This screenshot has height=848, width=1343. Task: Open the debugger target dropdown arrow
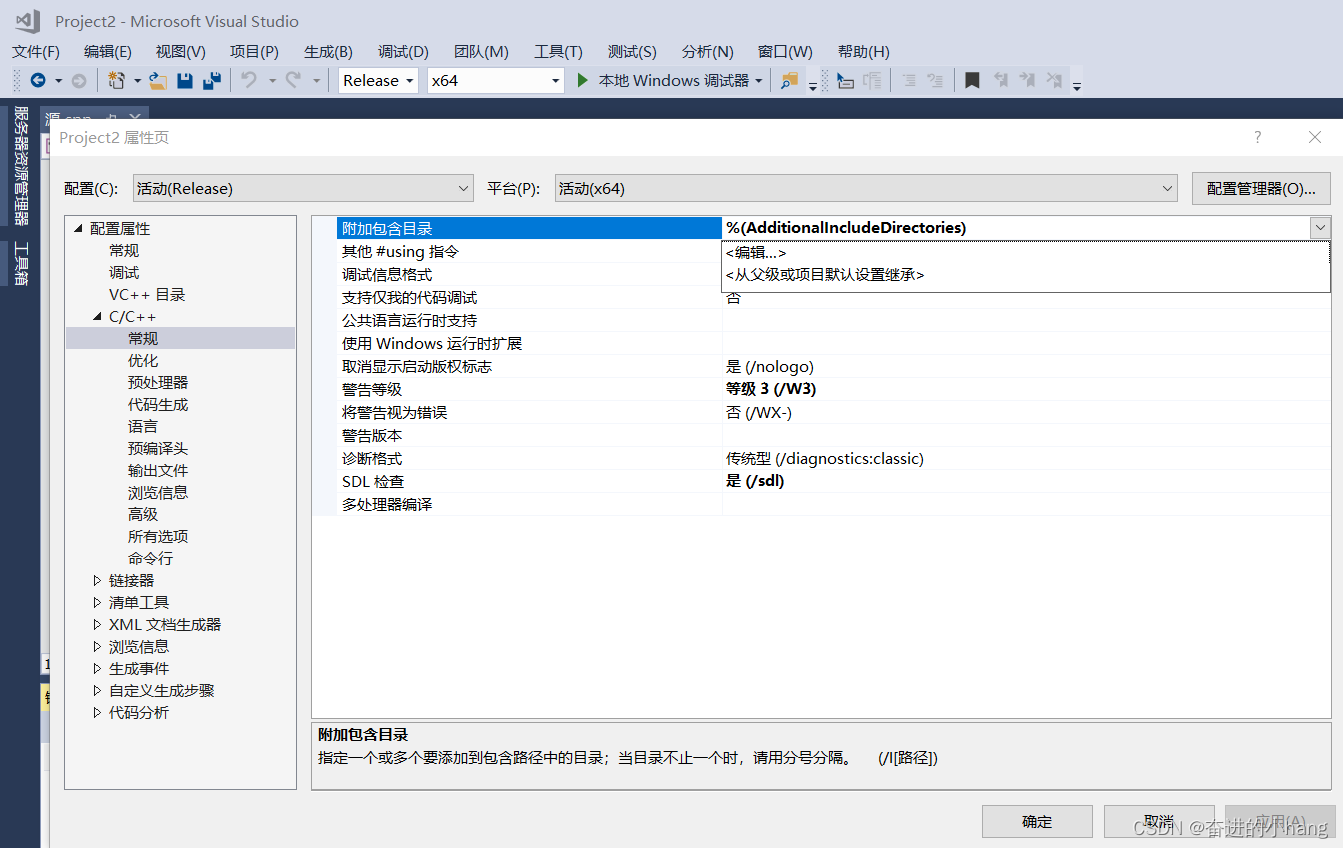(759, 81)
